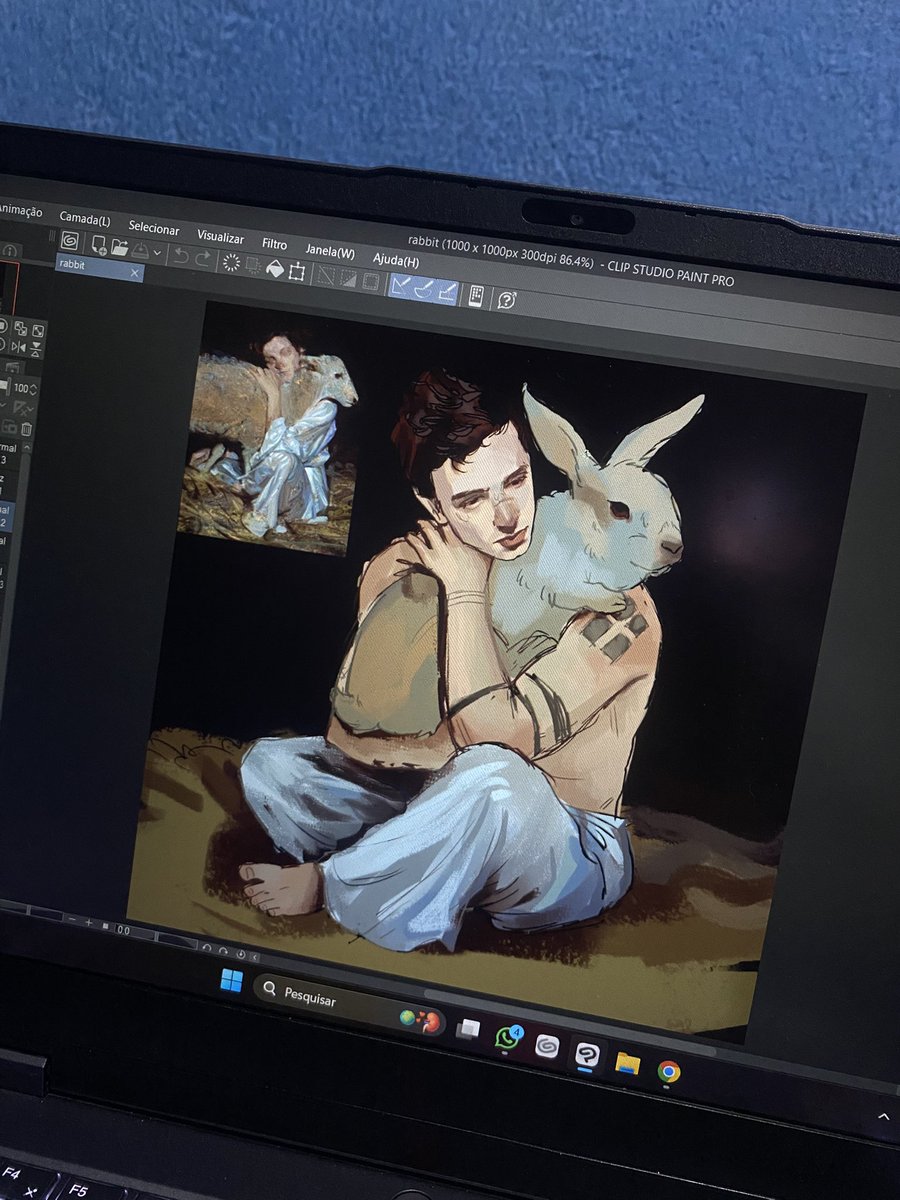
Task: Click the fit to navigator icon
Action: pyautogui.click(x=38, y=331)
